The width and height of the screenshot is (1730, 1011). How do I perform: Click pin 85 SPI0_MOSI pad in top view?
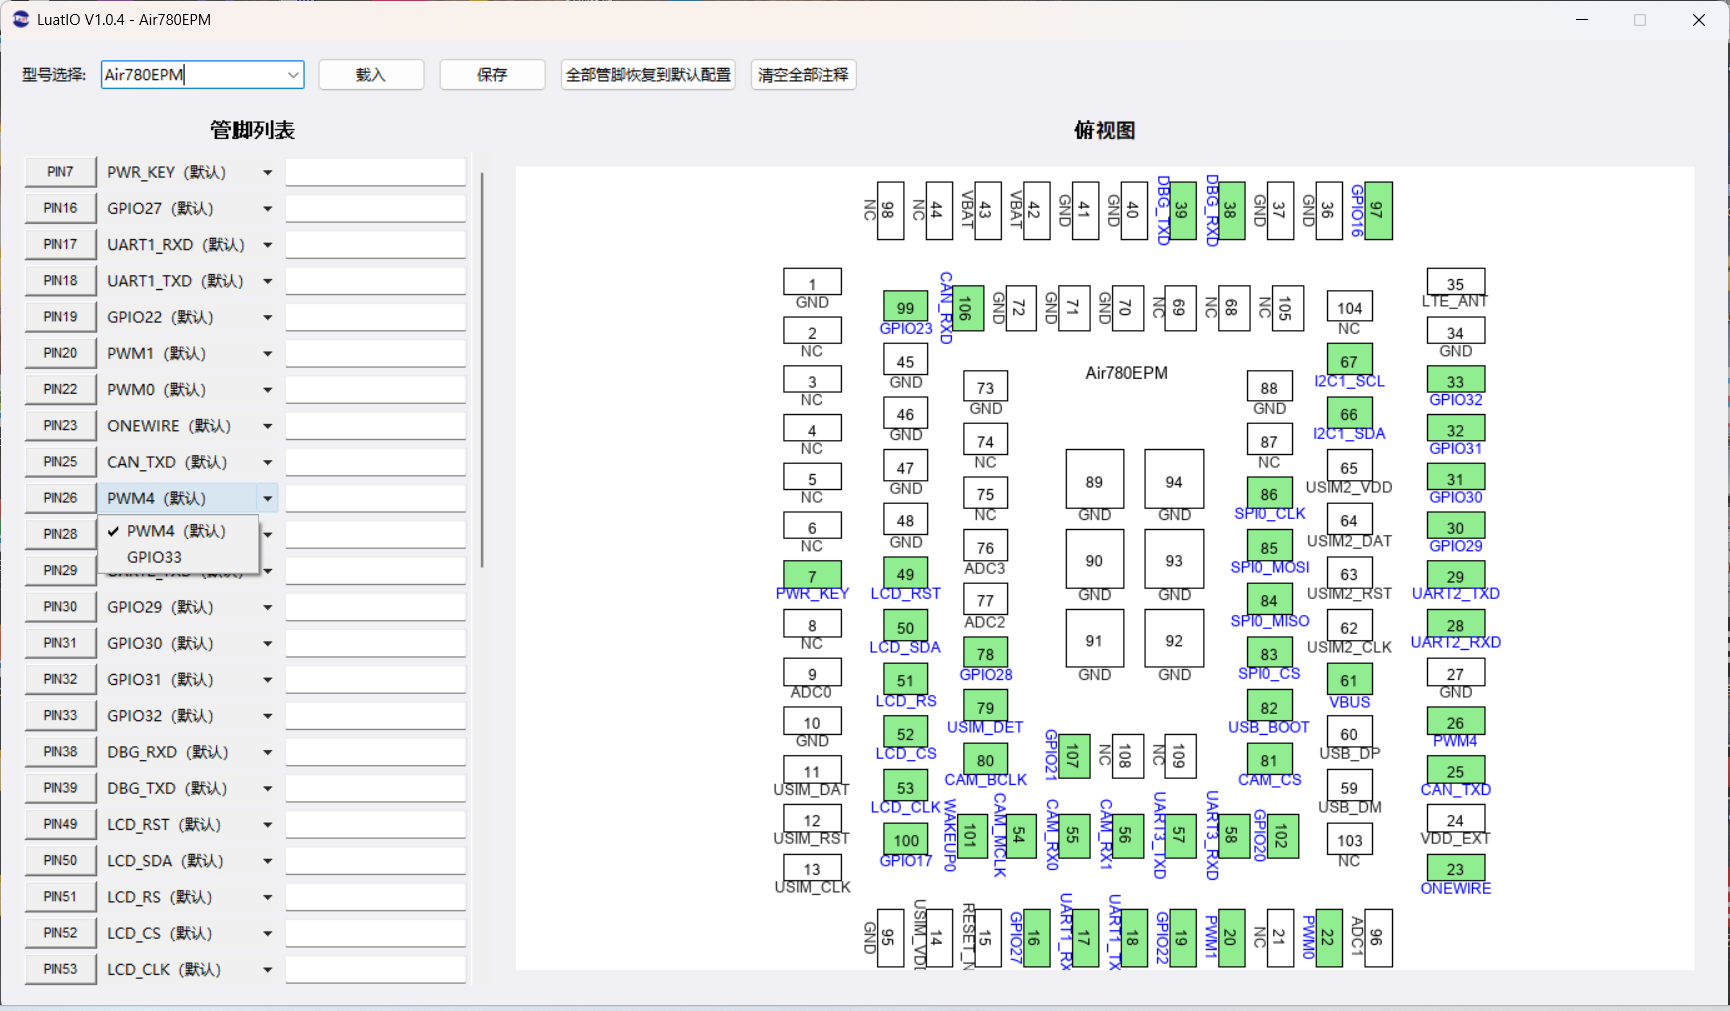(1269, 547)
